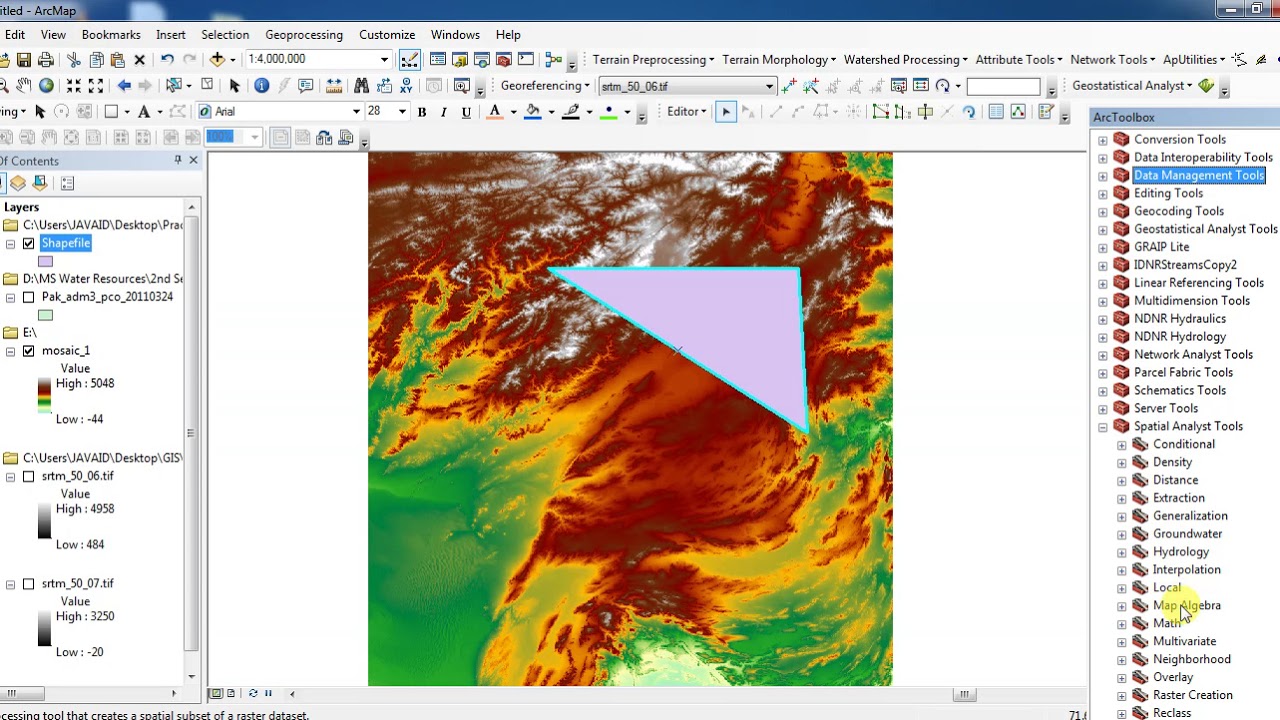This screenshot has height=720, width=1280.
Task: Open the Watershed Processing menu button
Action: [905, 60]
